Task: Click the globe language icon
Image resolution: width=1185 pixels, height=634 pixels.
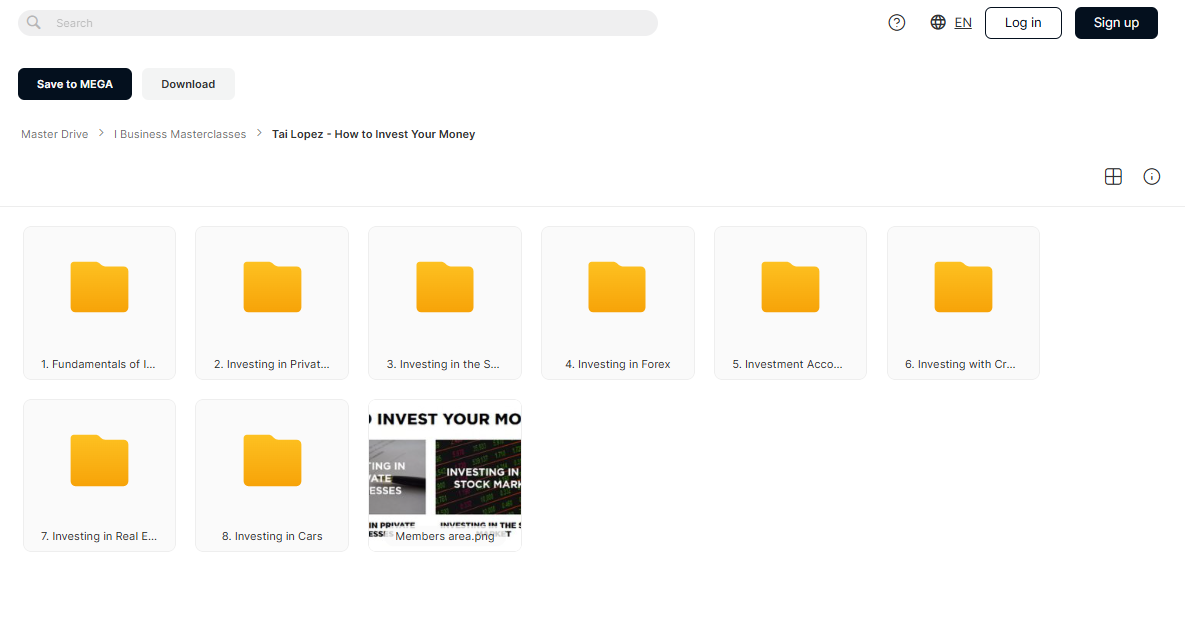Action: pyautogui.click(x=938, y=23)
